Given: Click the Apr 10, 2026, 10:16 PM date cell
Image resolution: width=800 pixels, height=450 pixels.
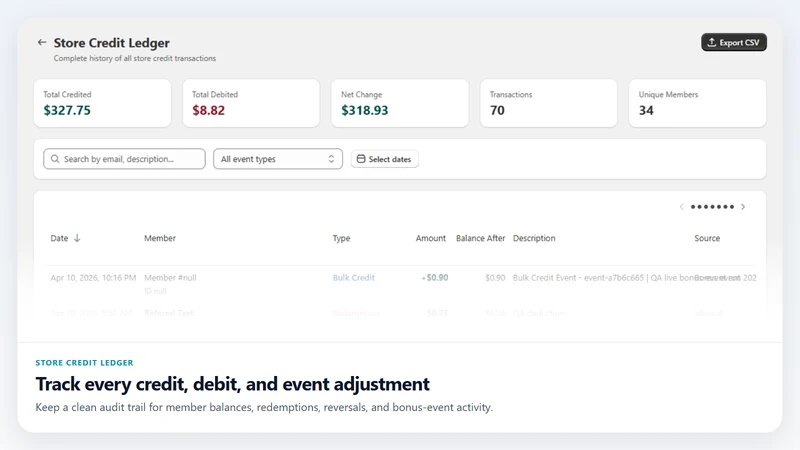Looking at the screenshot, I should pyautogui.click(x=93, y=278).
